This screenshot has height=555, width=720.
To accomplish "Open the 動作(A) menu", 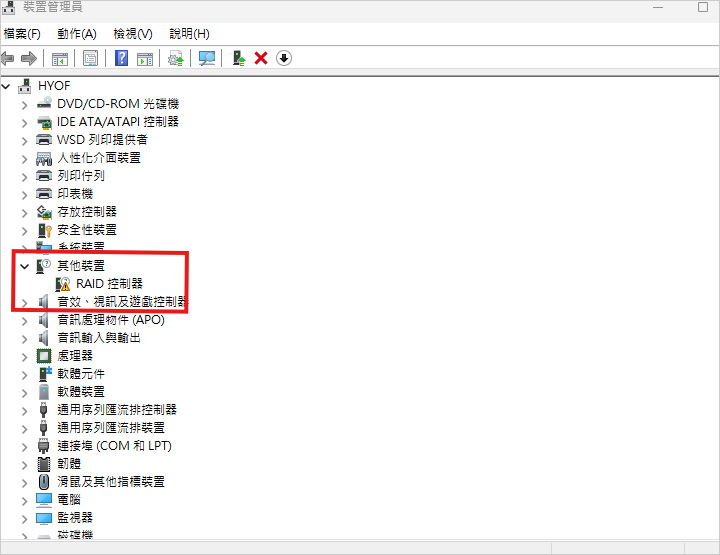I will click(77, 34).
